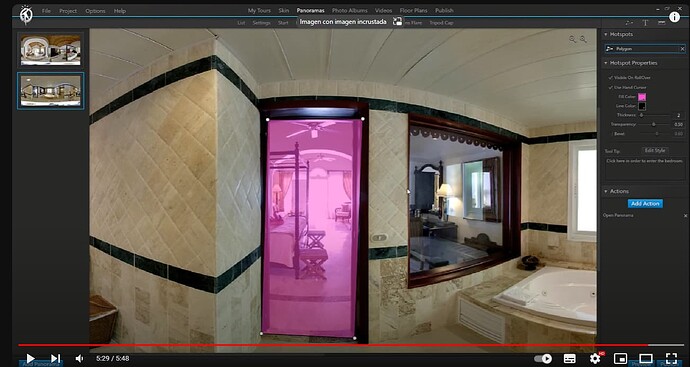
Task: Open YouTube settings gear
Action: click(x=595, y=358)
